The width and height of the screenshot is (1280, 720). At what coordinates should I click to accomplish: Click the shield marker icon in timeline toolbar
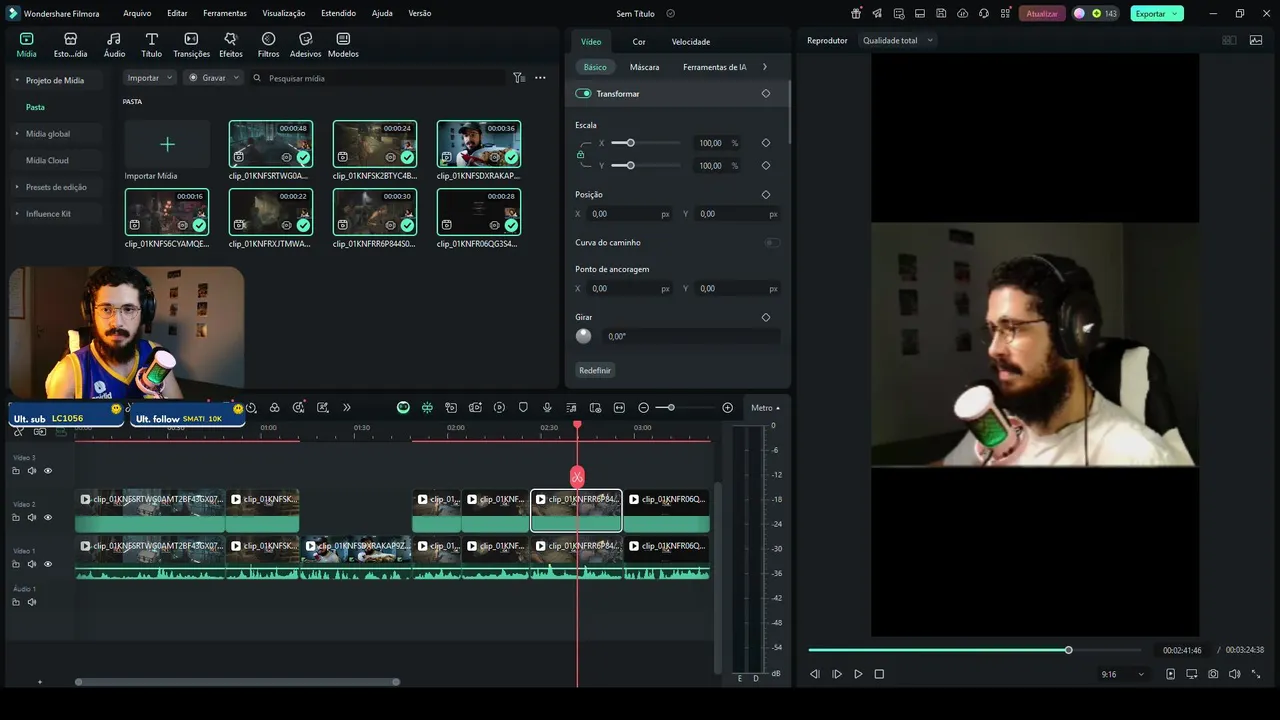pos(523,408)
